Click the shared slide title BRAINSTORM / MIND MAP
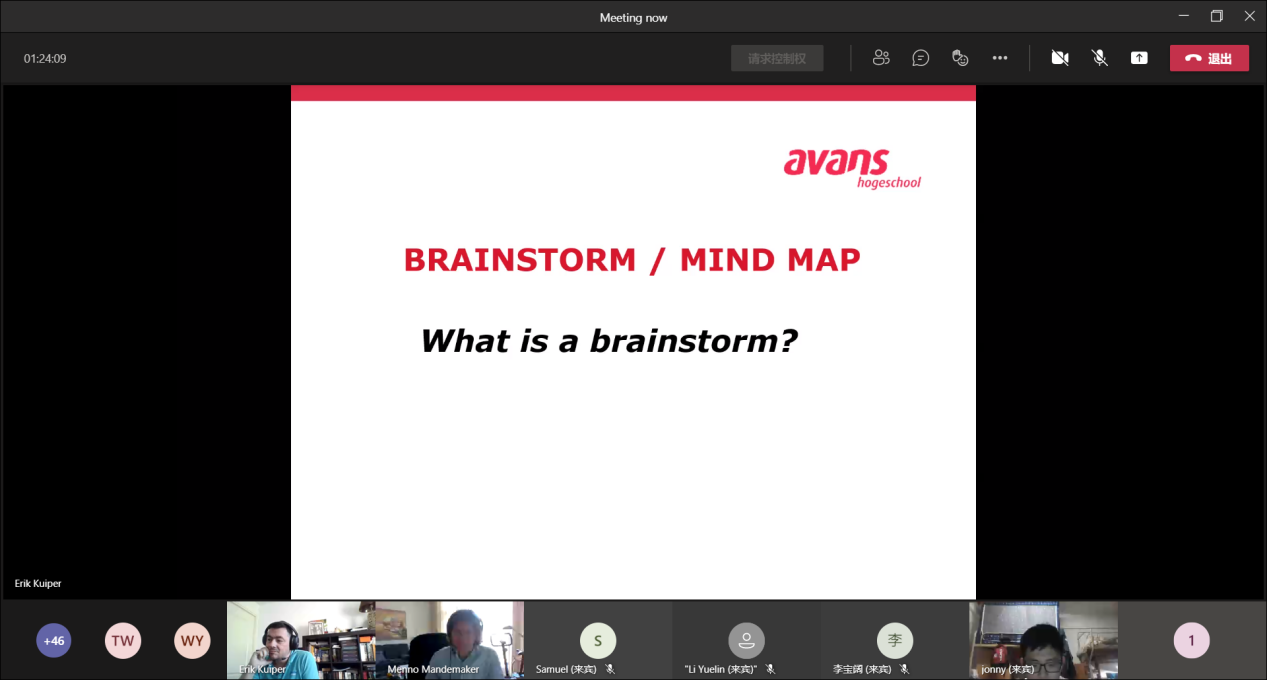This screenshot has height=680, width=1267. [632, 260]
